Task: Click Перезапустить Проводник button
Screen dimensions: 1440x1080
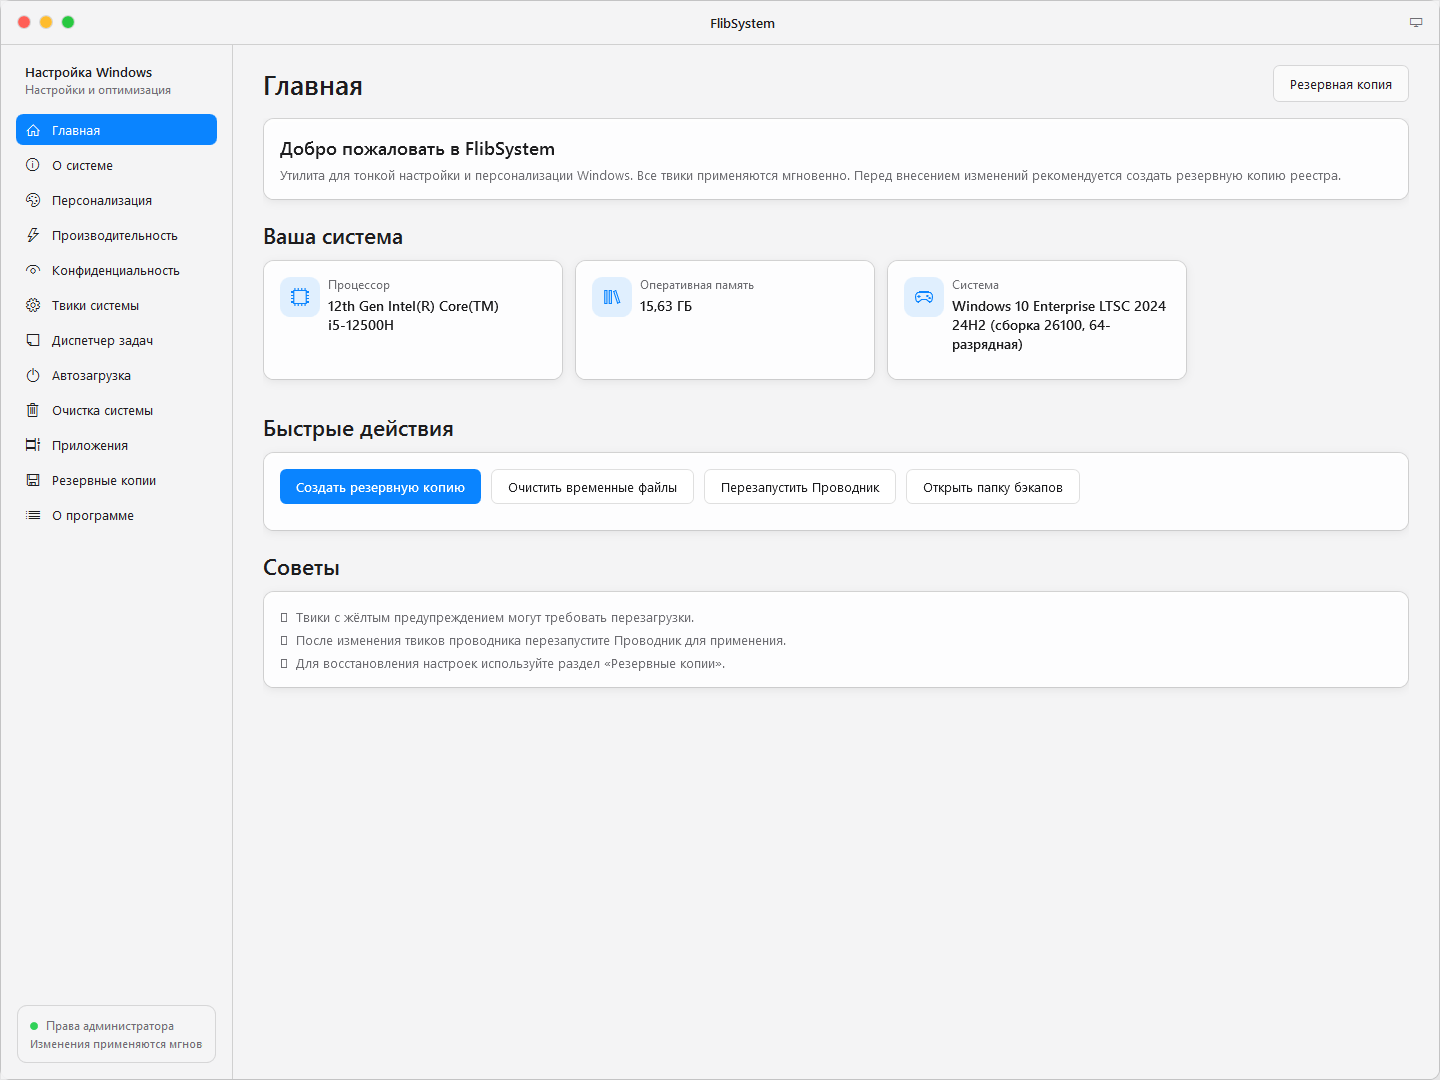Action: click(800, 487)
